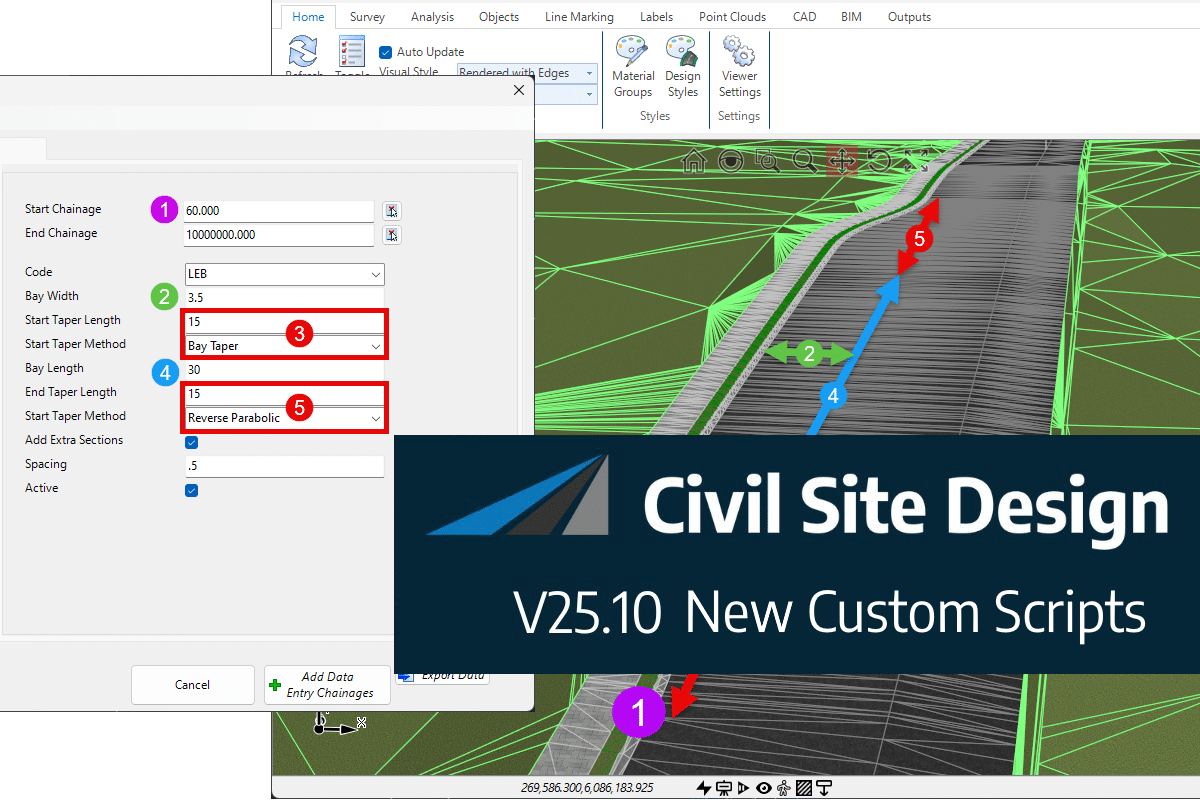Click the Refresh icon in the ribbon
1200x800 pixels.
(303, 51)
